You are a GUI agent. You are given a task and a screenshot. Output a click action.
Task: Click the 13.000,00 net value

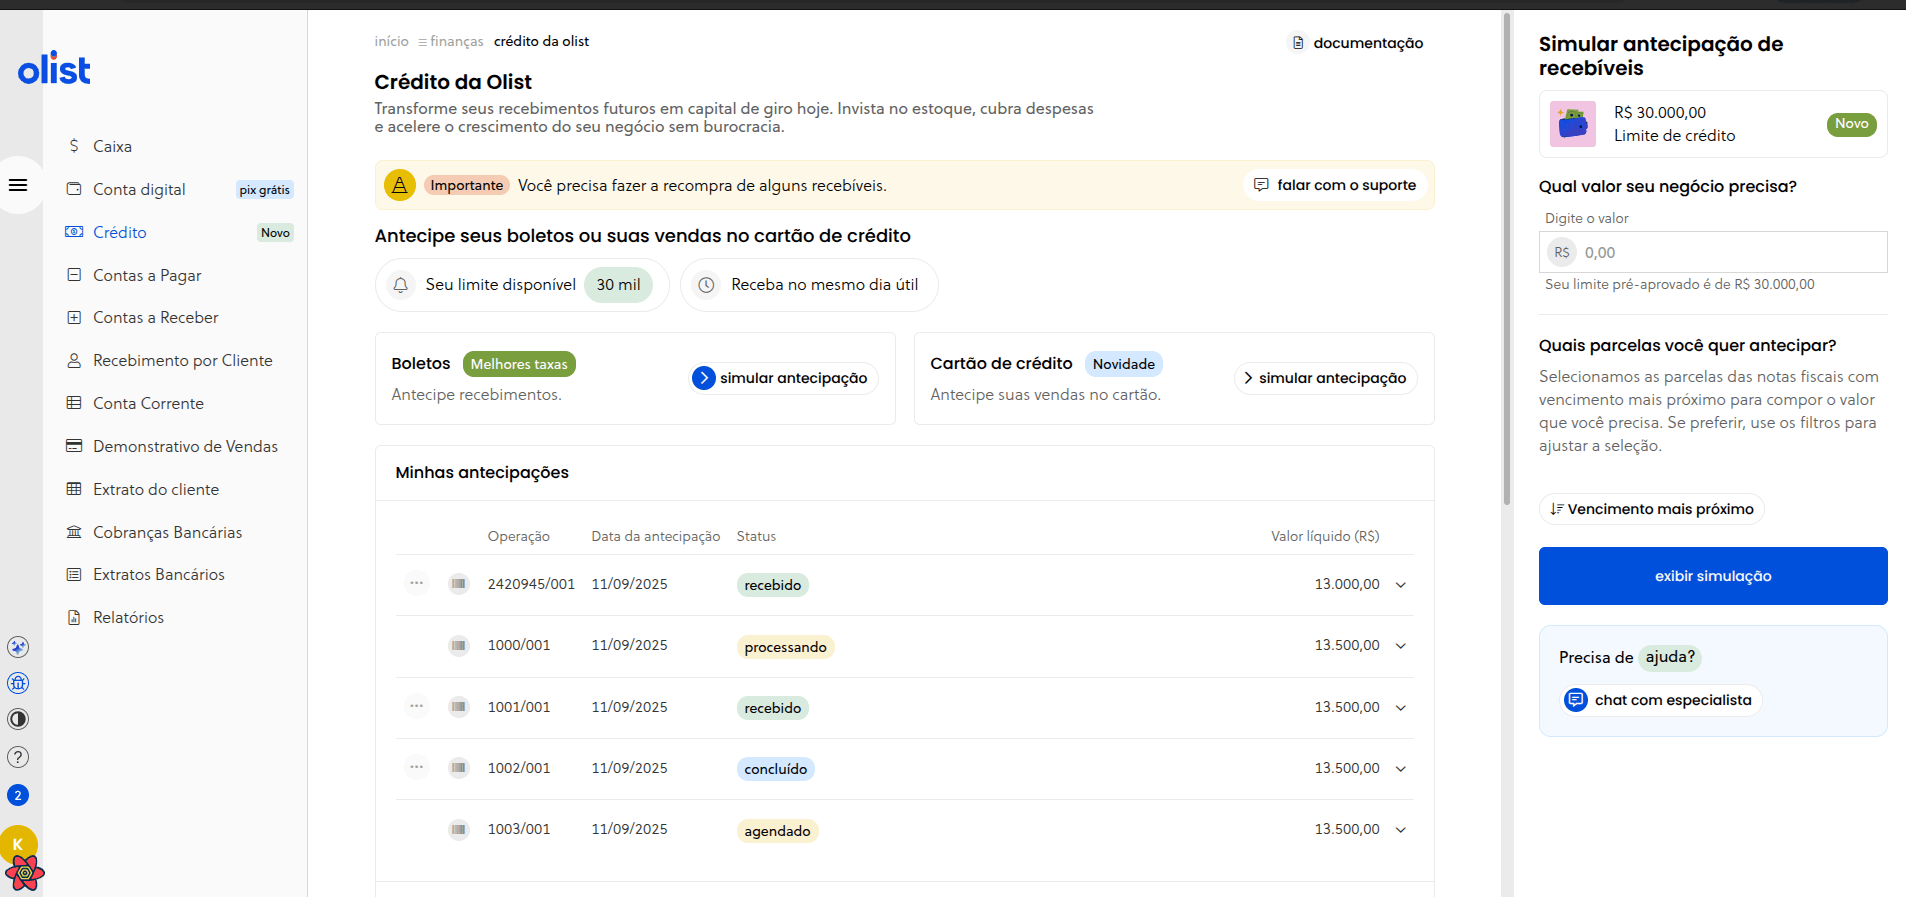[1346, 584]
